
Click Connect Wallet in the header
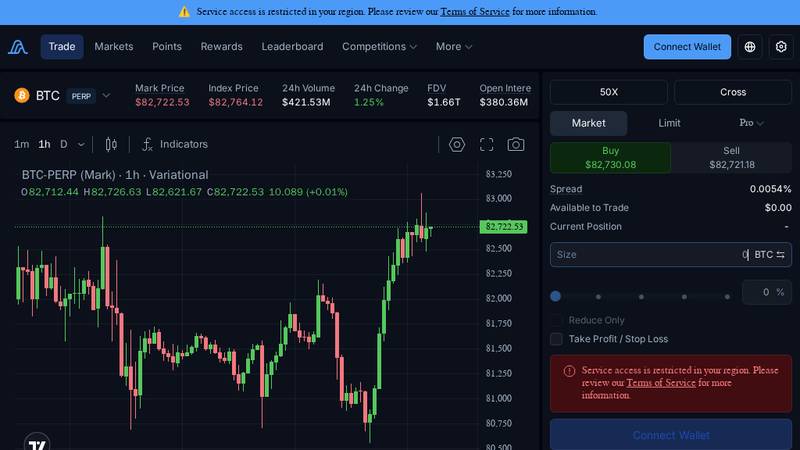coord(687,47)
